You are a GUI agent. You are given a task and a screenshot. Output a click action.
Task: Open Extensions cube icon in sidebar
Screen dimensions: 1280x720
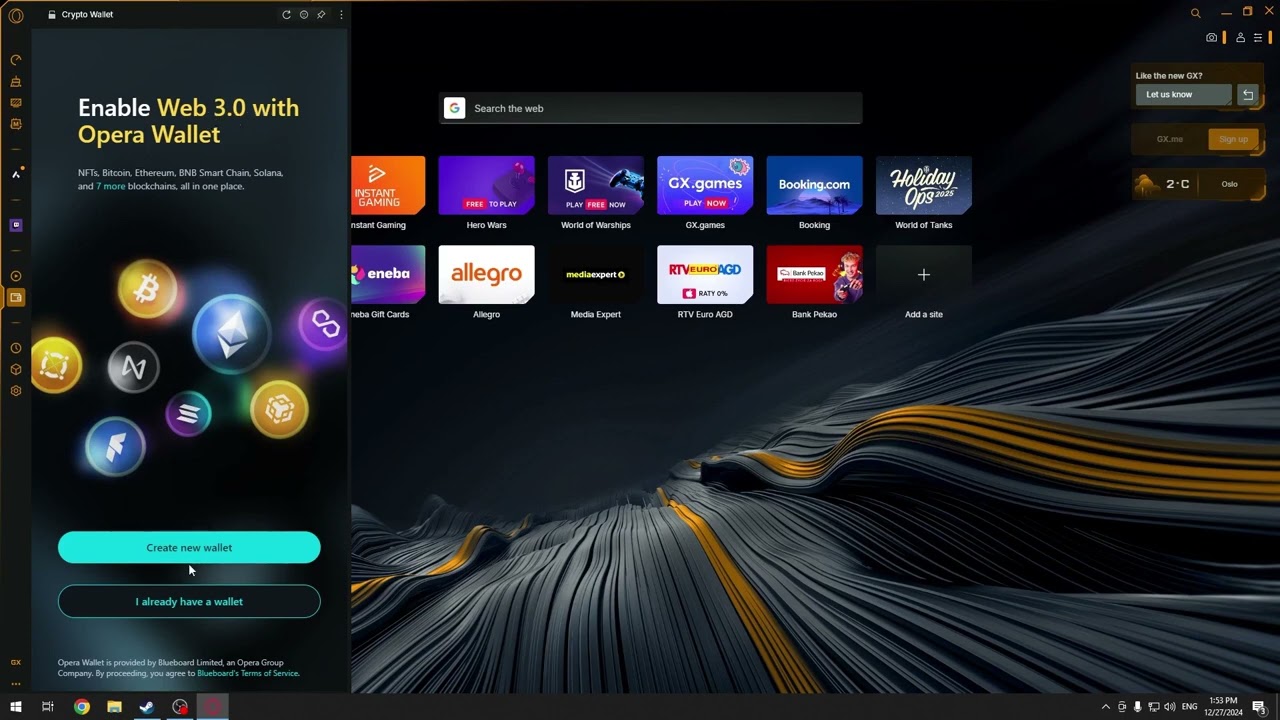point(15,369)
